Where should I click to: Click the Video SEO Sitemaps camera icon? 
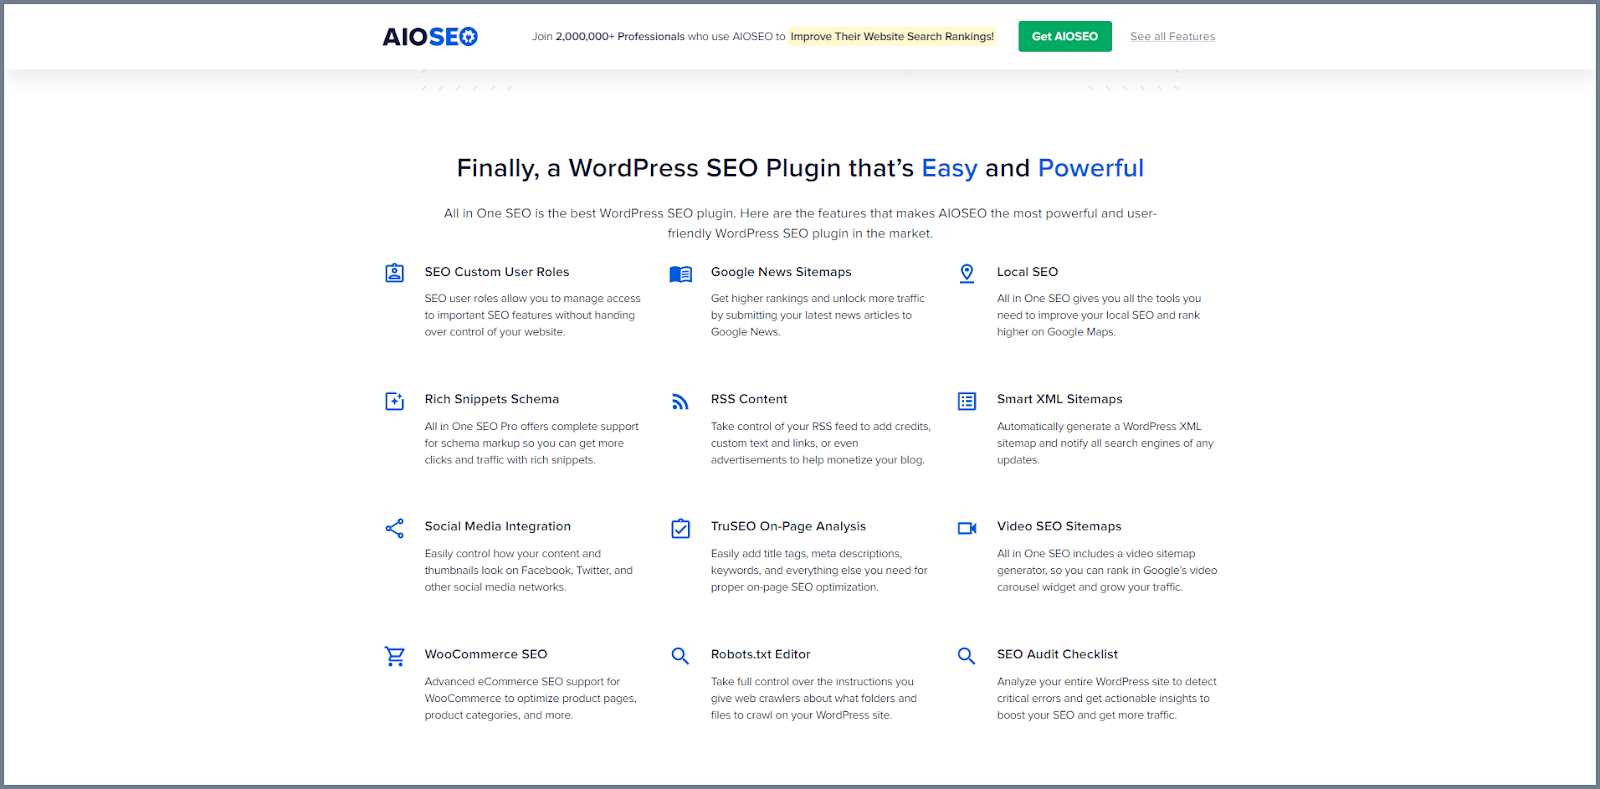(x=967, y=528)
